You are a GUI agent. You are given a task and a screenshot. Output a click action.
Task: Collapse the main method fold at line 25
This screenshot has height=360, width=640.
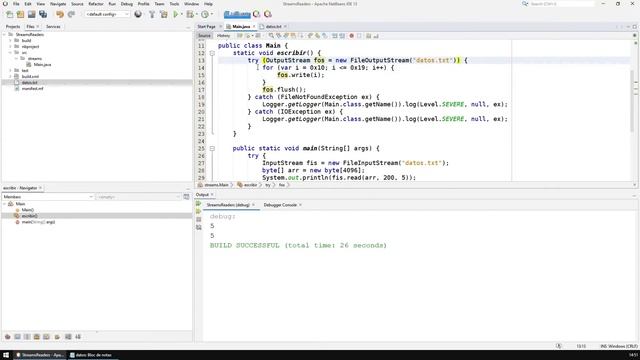[212, 149]
